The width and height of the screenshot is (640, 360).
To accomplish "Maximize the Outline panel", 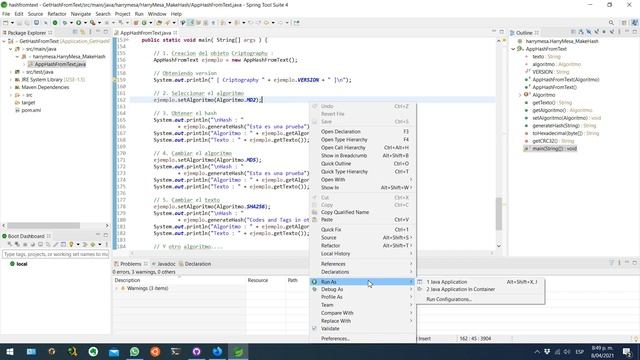I will point(635,32).
